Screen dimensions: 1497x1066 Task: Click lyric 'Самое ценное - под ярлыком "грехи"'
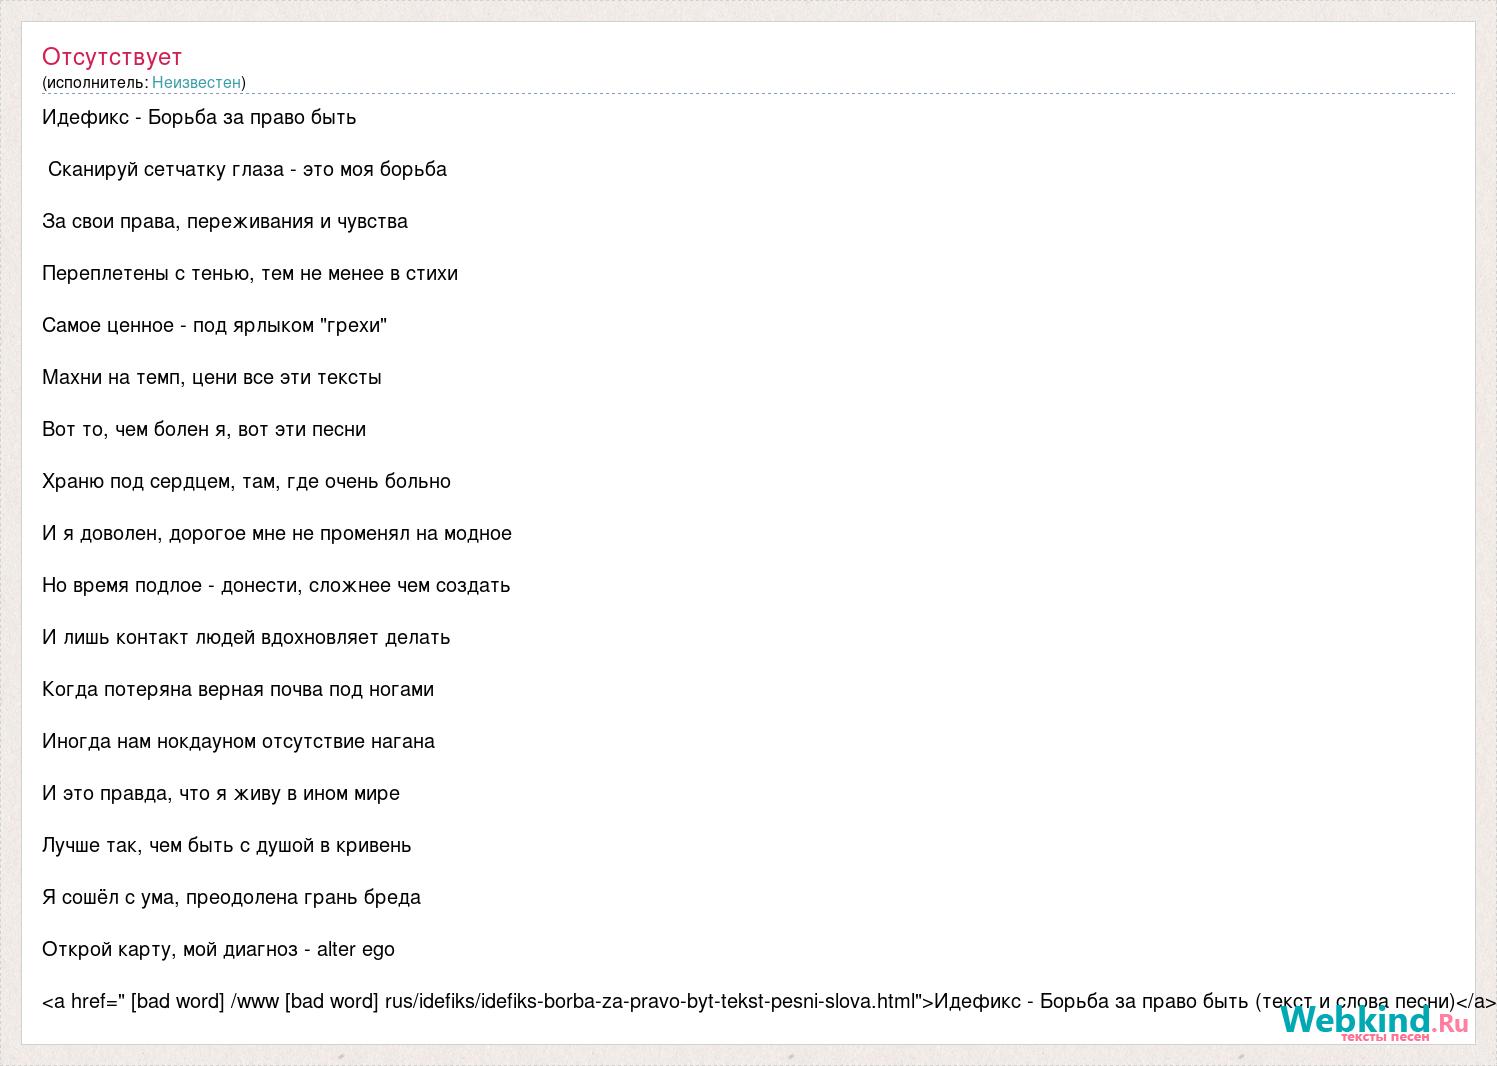[x=214, y=325]
